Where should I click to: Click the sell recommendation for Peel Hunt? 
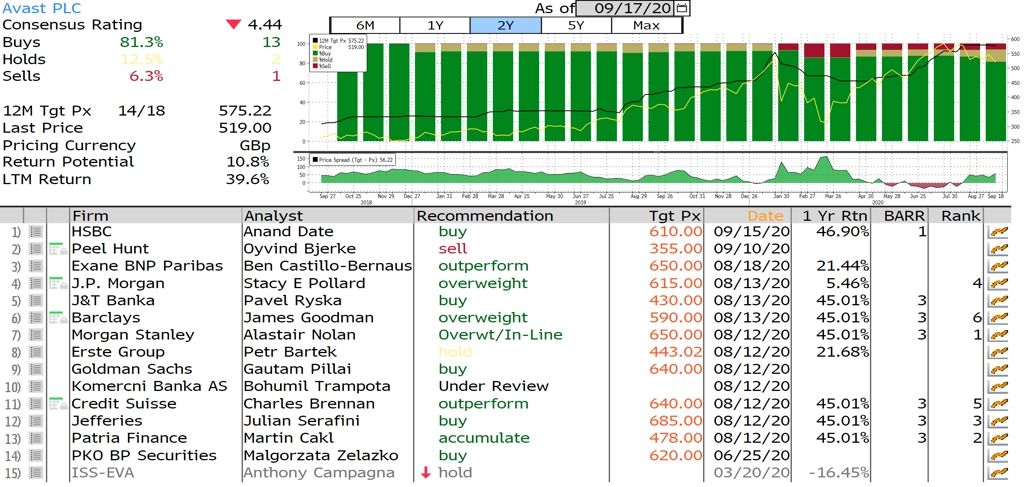pos(451,249)
